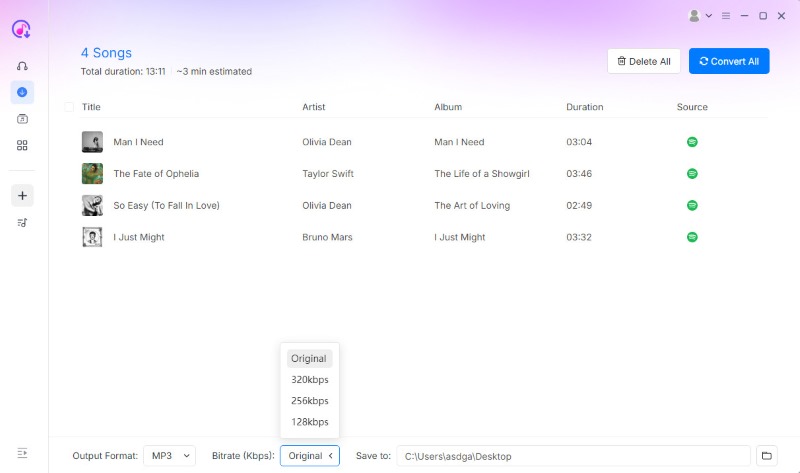Open the hamburger menu in title bar
800x473 pixels.
click(x=726, y=16)
